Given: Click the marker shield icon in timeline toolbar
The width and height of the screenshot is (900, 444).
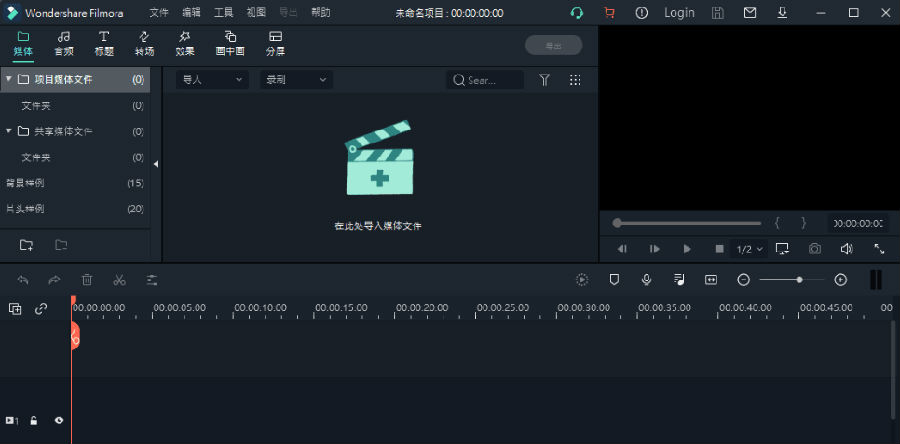Looking at the screenshot, I should point(615,280).
